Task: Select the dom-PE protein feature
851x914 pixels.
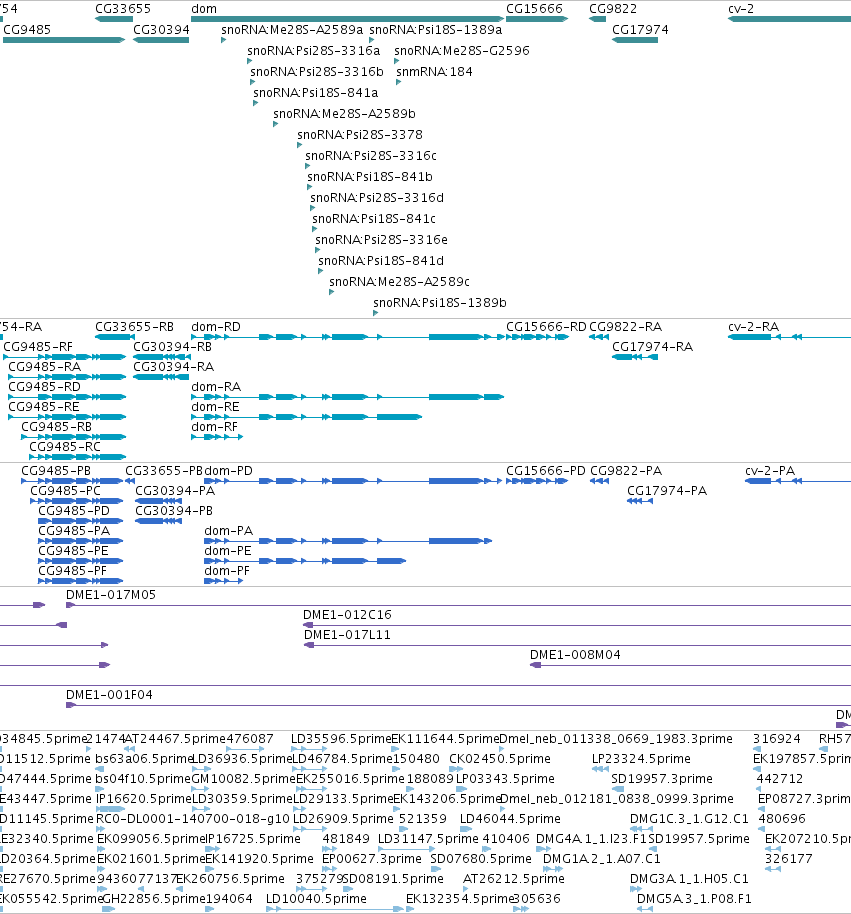Action: (x=305, y=561)
